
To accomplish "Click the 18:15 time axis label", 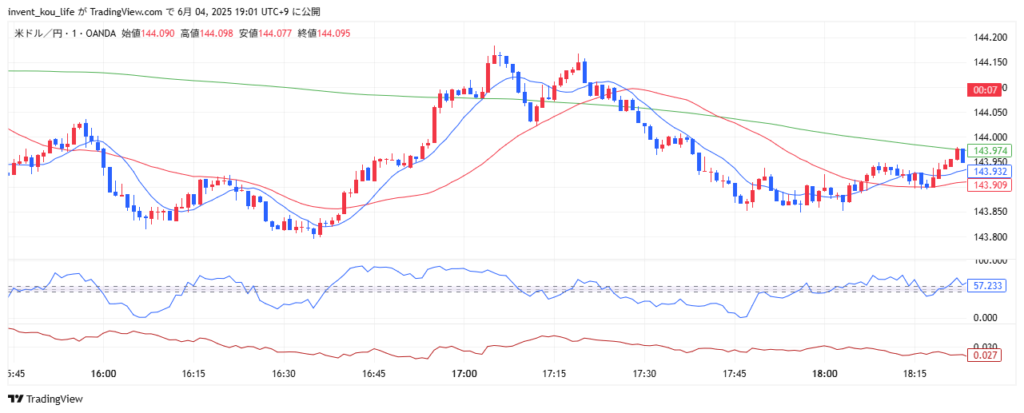I will pos(915,374).
